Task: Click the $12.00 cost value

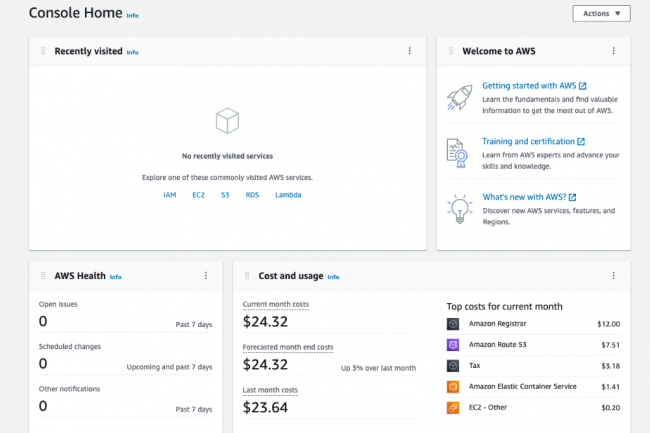Action: (x=609, y=324)
